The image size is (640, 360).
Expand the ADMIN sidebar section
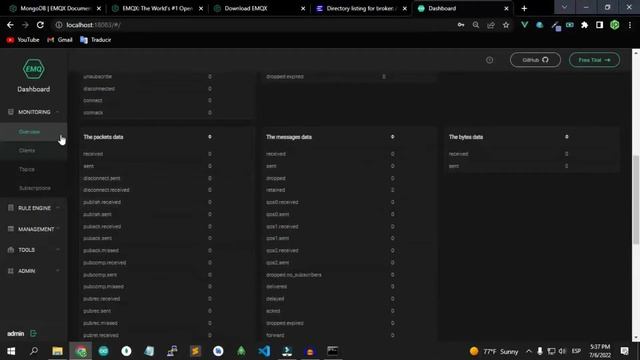click(x=34, y=271)
